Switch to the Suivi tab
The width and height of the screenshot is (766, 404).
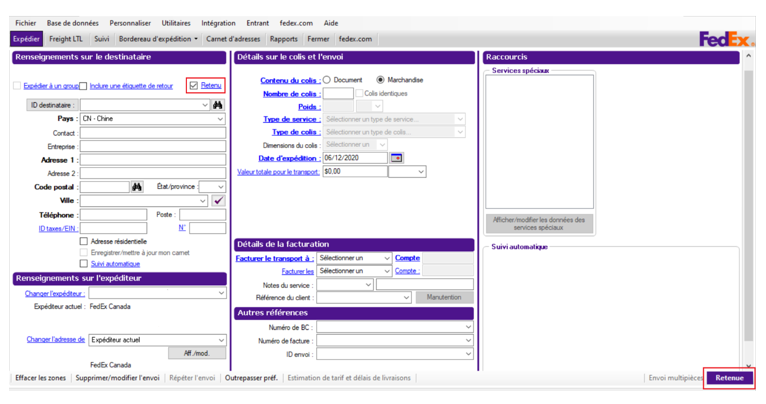pos(102,39)
